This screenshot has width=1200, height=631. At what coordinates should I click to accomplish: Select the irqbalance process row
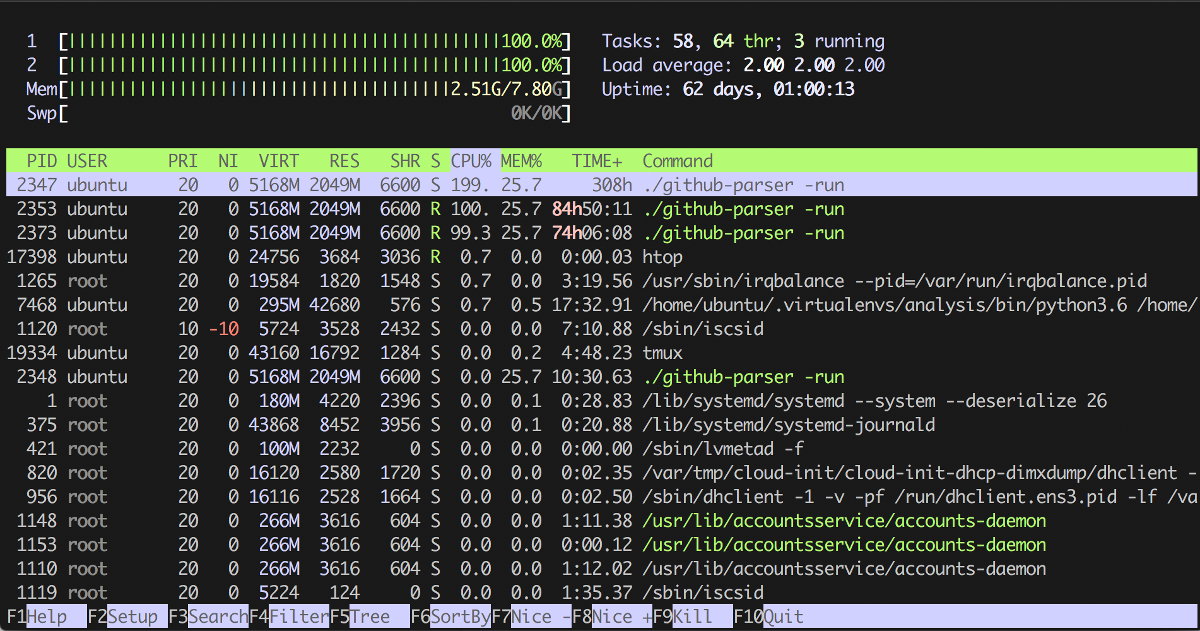600,281
